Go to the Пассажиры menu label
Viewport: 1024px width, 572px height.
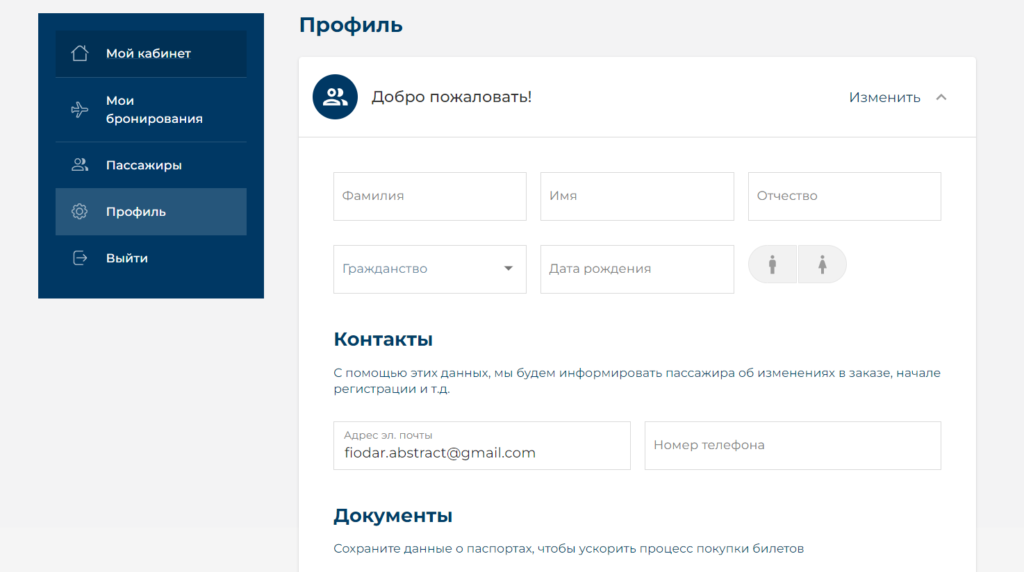[144, 165]
